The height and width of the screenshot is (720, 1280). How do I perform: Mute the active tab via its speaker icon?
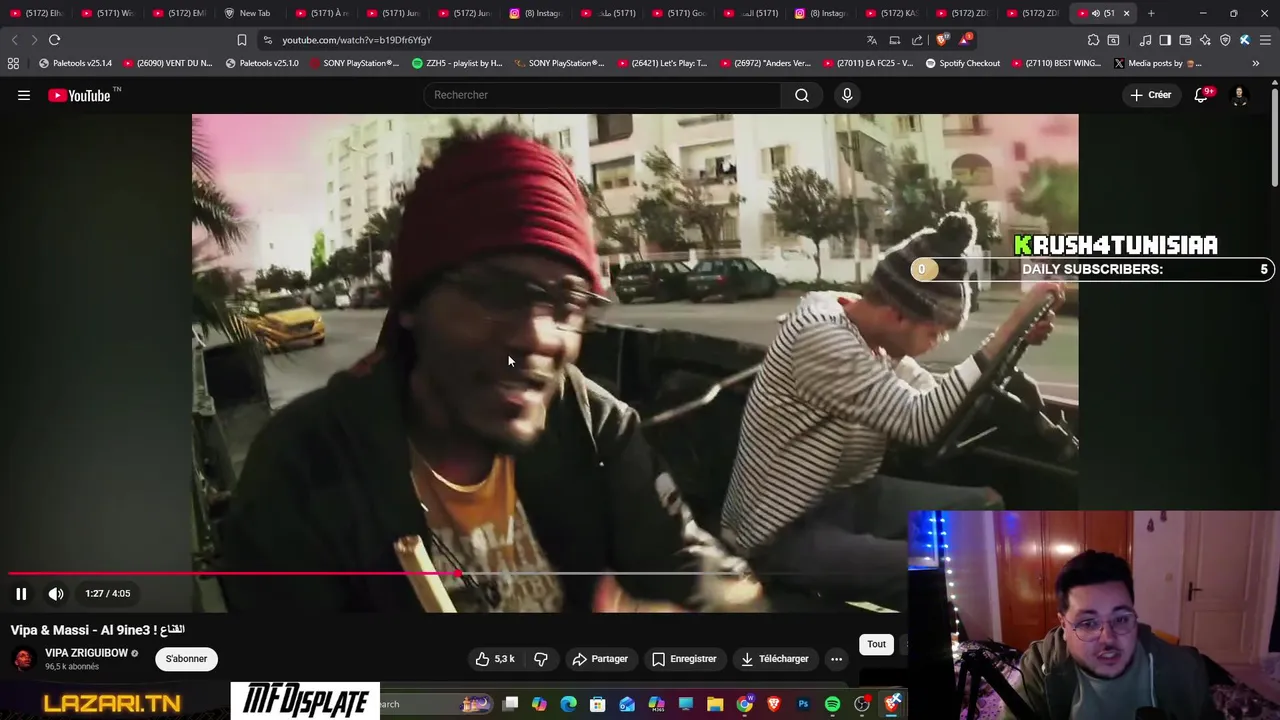[1095, 13]
